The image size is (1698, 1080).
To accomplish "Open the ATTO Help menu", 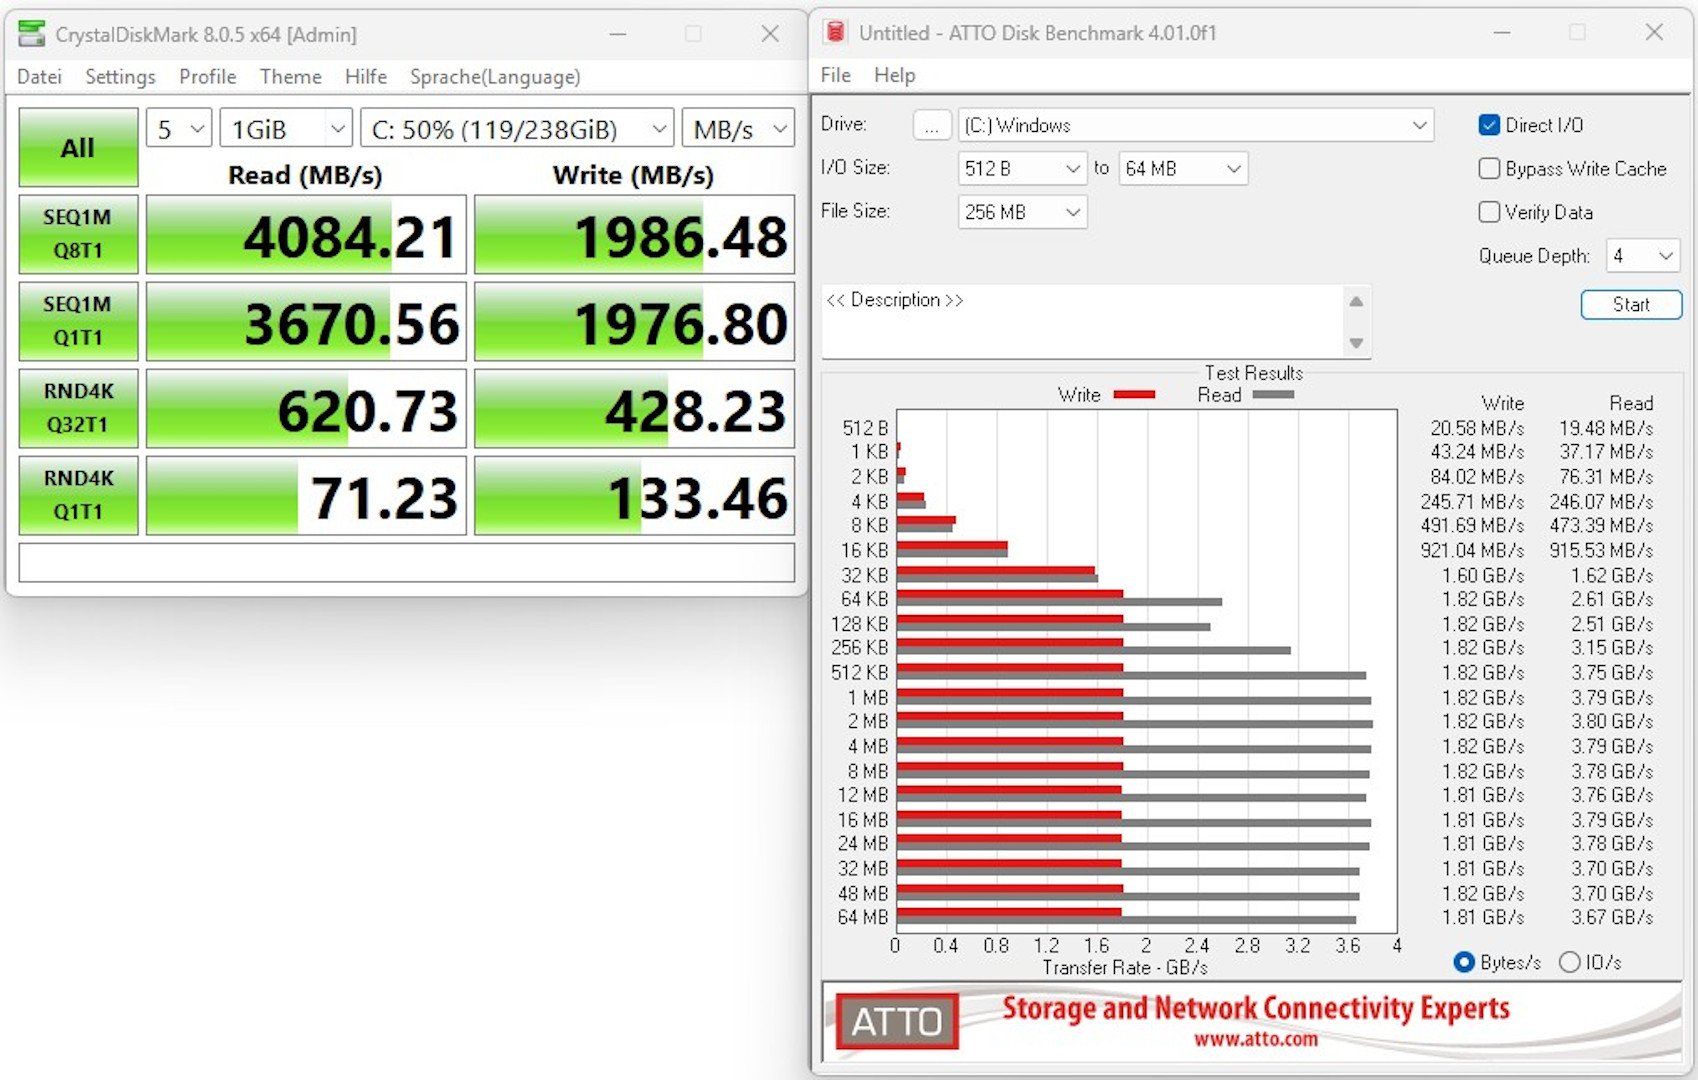I will pos(894,75).
